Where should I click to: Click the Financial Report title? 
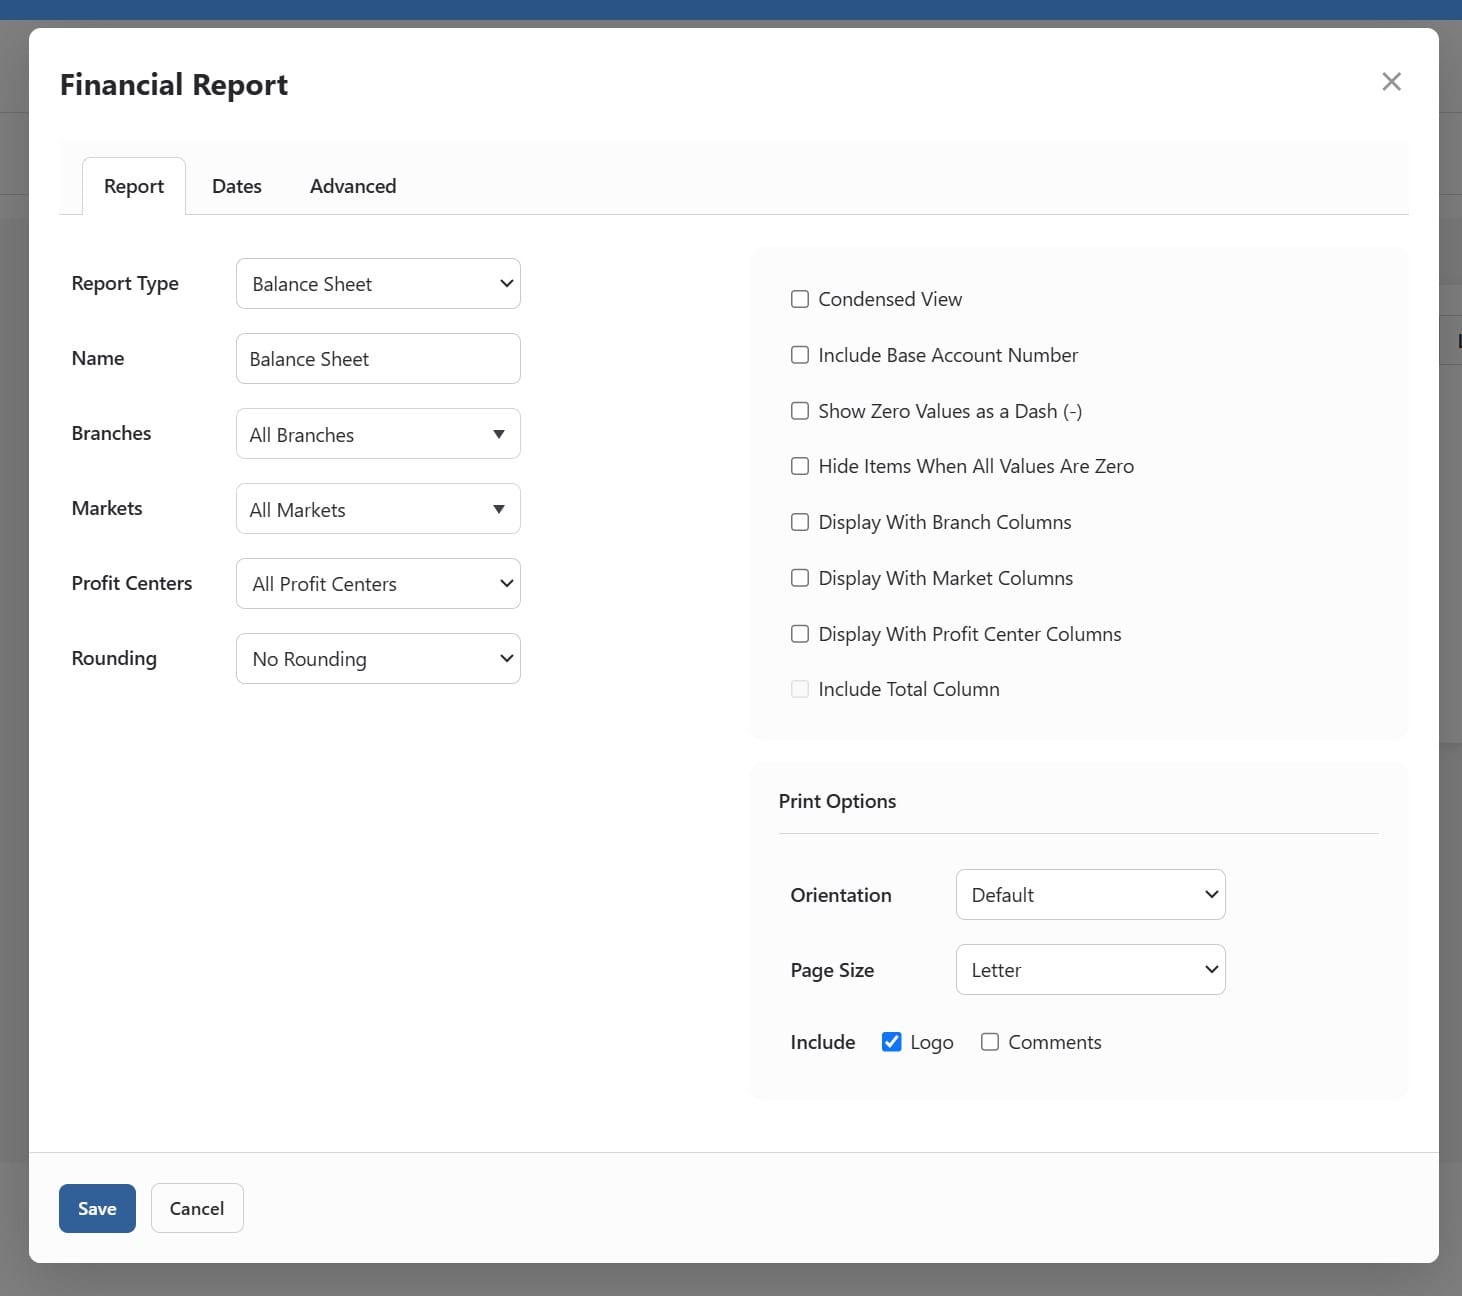(x=174, y=85)
